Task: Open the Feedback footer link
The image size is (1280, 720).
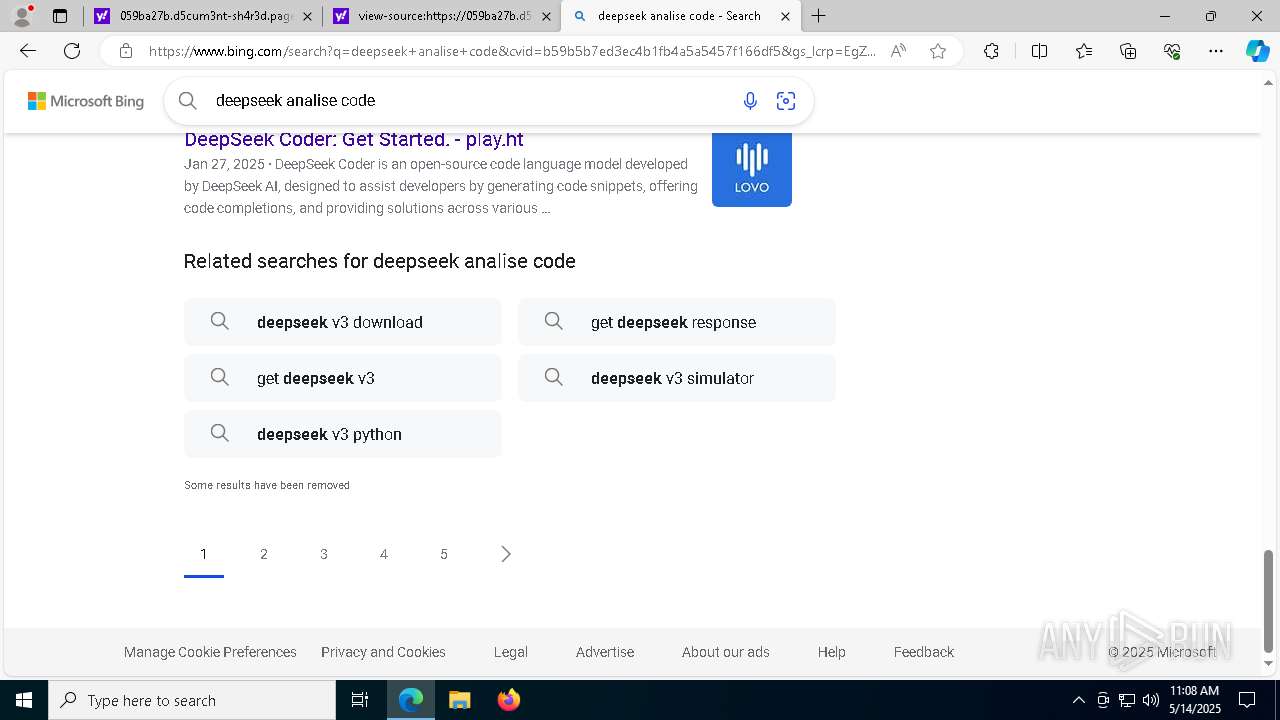Action: pos(924,652)
